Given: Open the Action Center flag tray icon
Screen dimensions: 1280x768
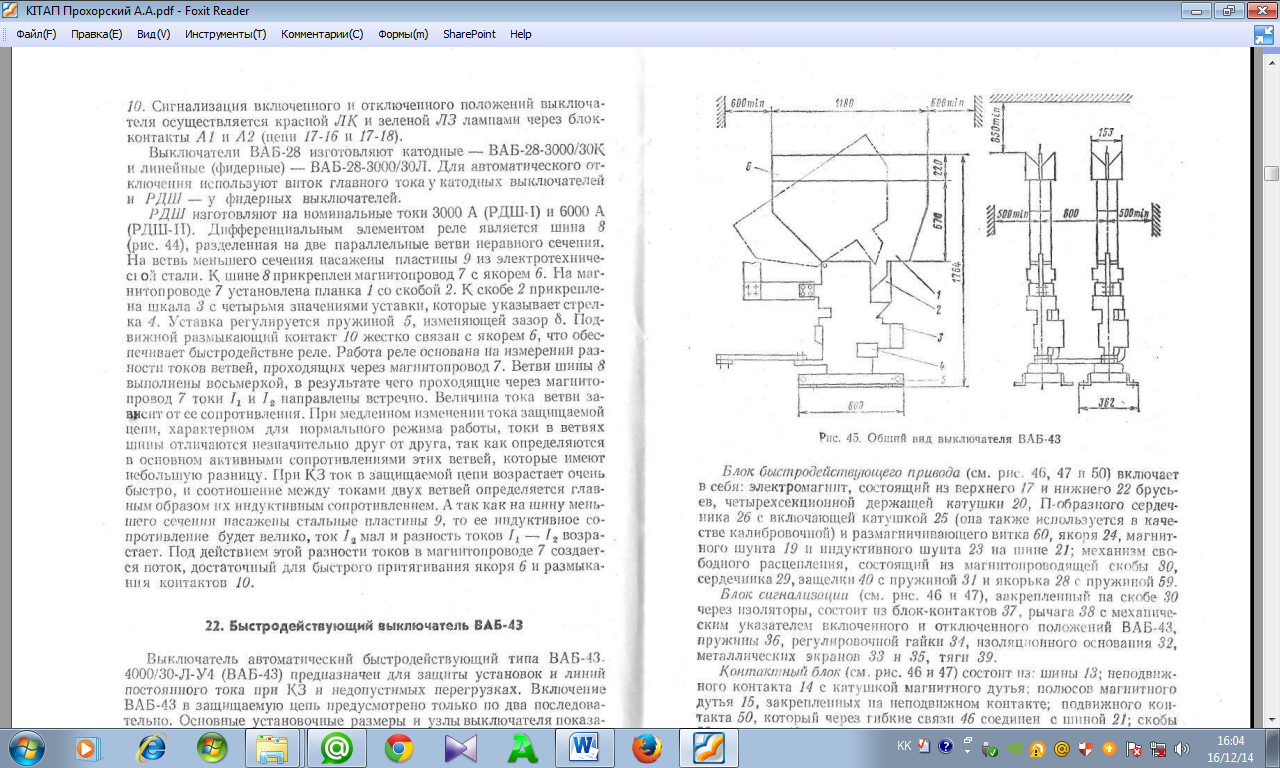Looking at the screenshot, I should (x=1135, y=748).
